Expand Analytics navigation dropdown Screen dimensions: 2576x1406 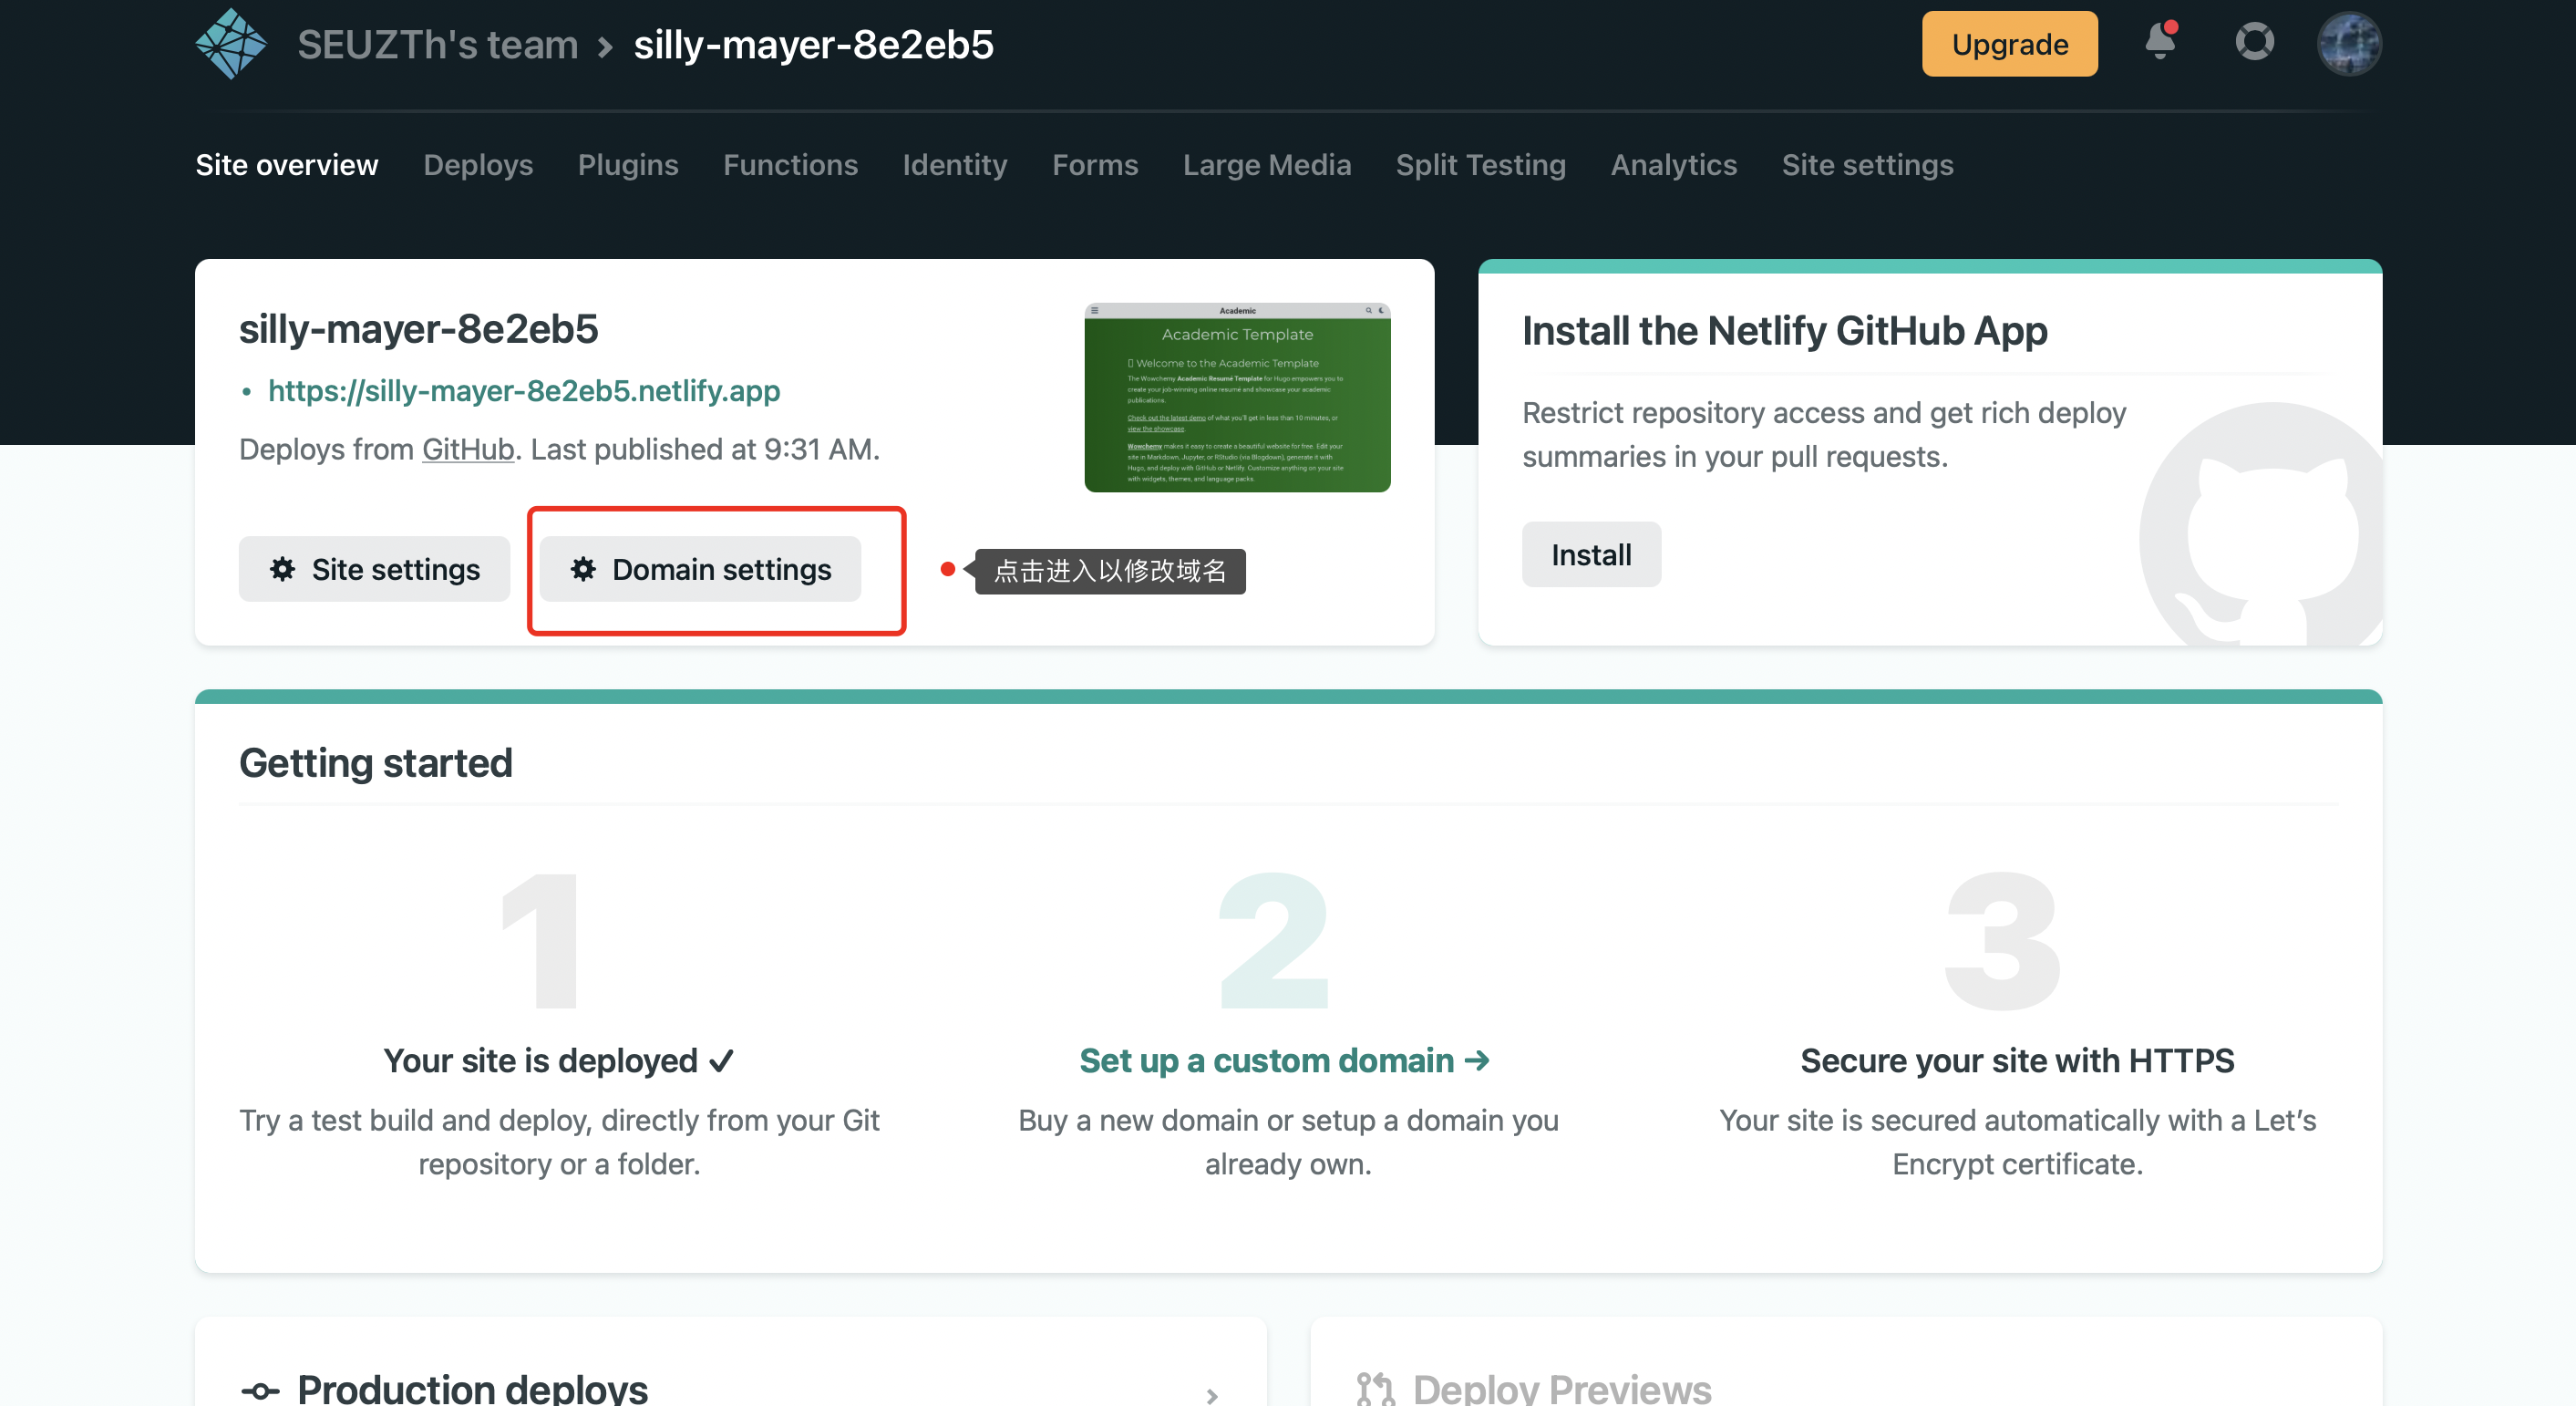tap(1673, 164)
